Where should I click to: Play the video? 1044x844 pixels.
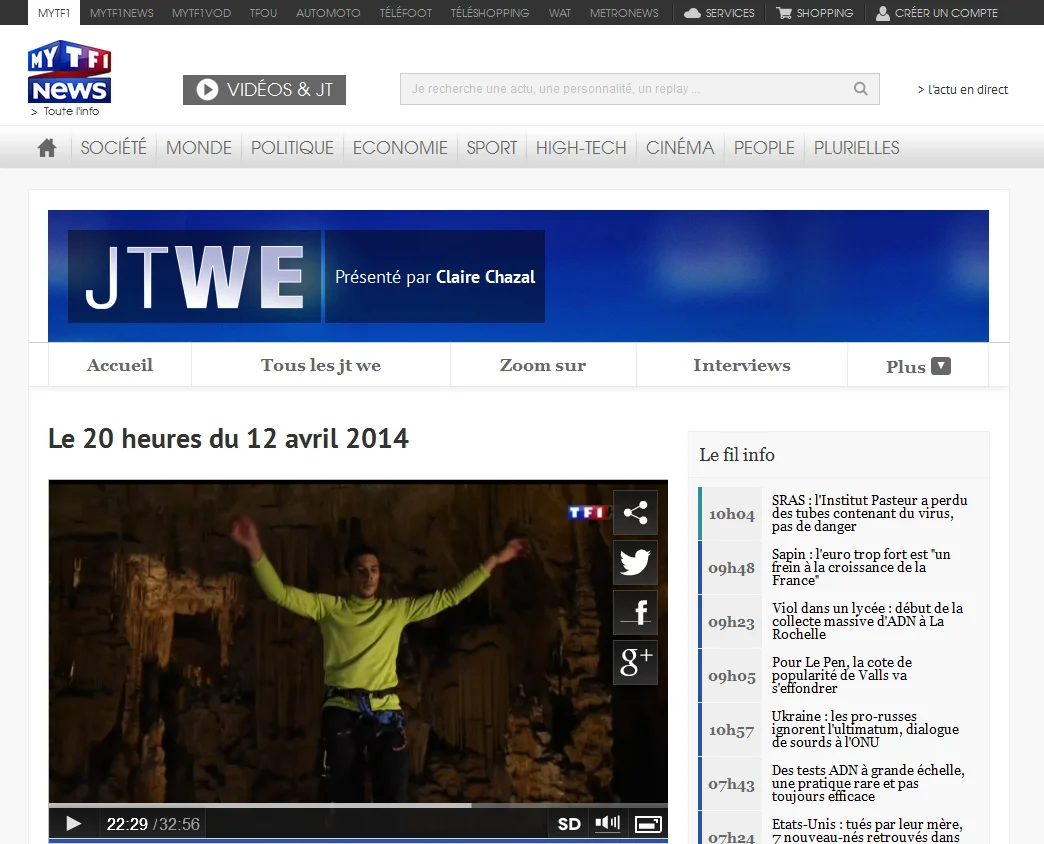(x=73, y=824)
